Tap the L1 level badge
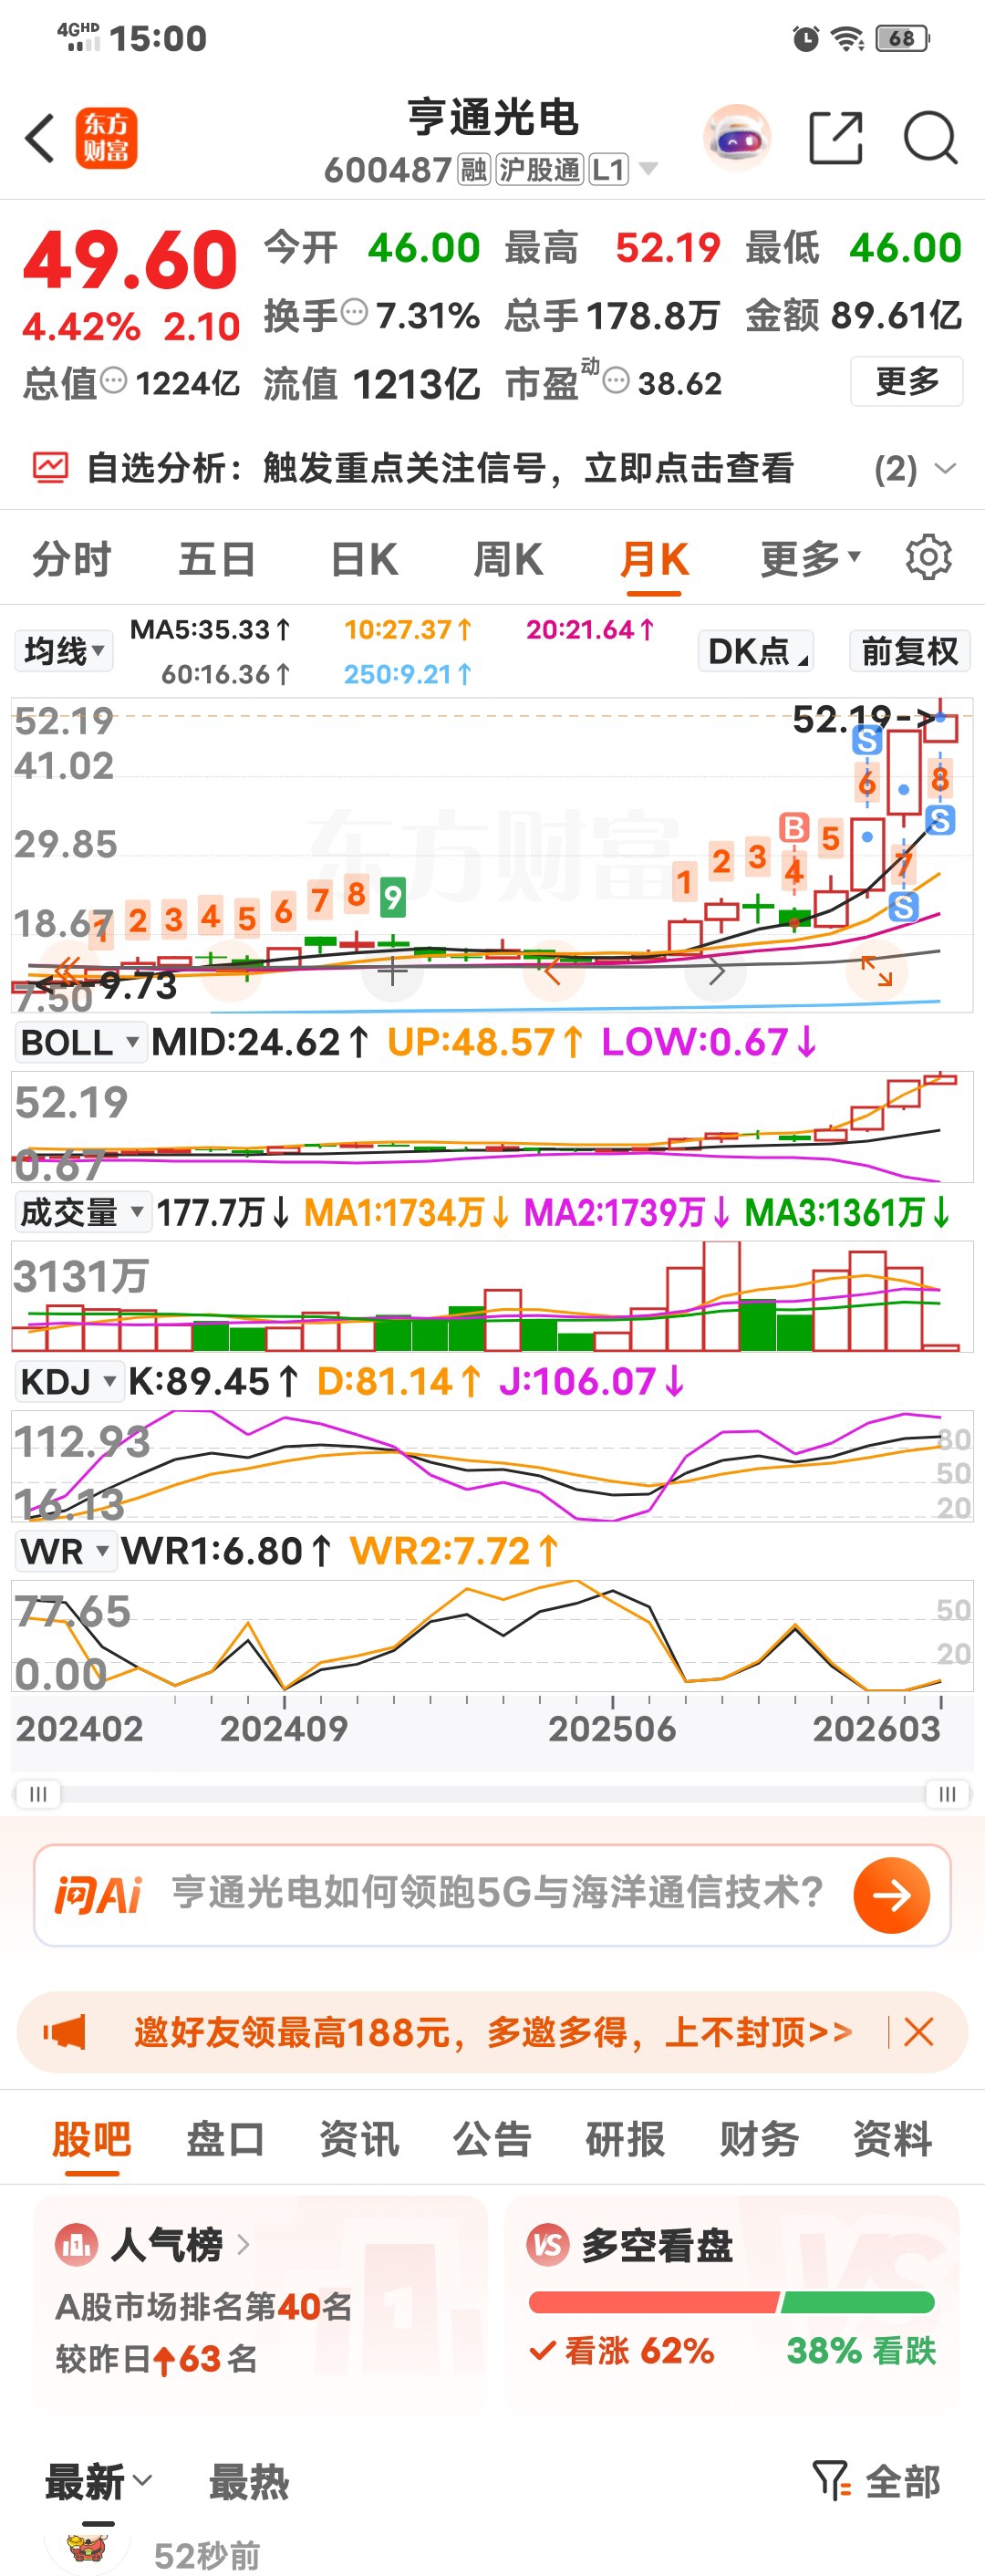Screen dimensions: 985x2576 [608, 170]
